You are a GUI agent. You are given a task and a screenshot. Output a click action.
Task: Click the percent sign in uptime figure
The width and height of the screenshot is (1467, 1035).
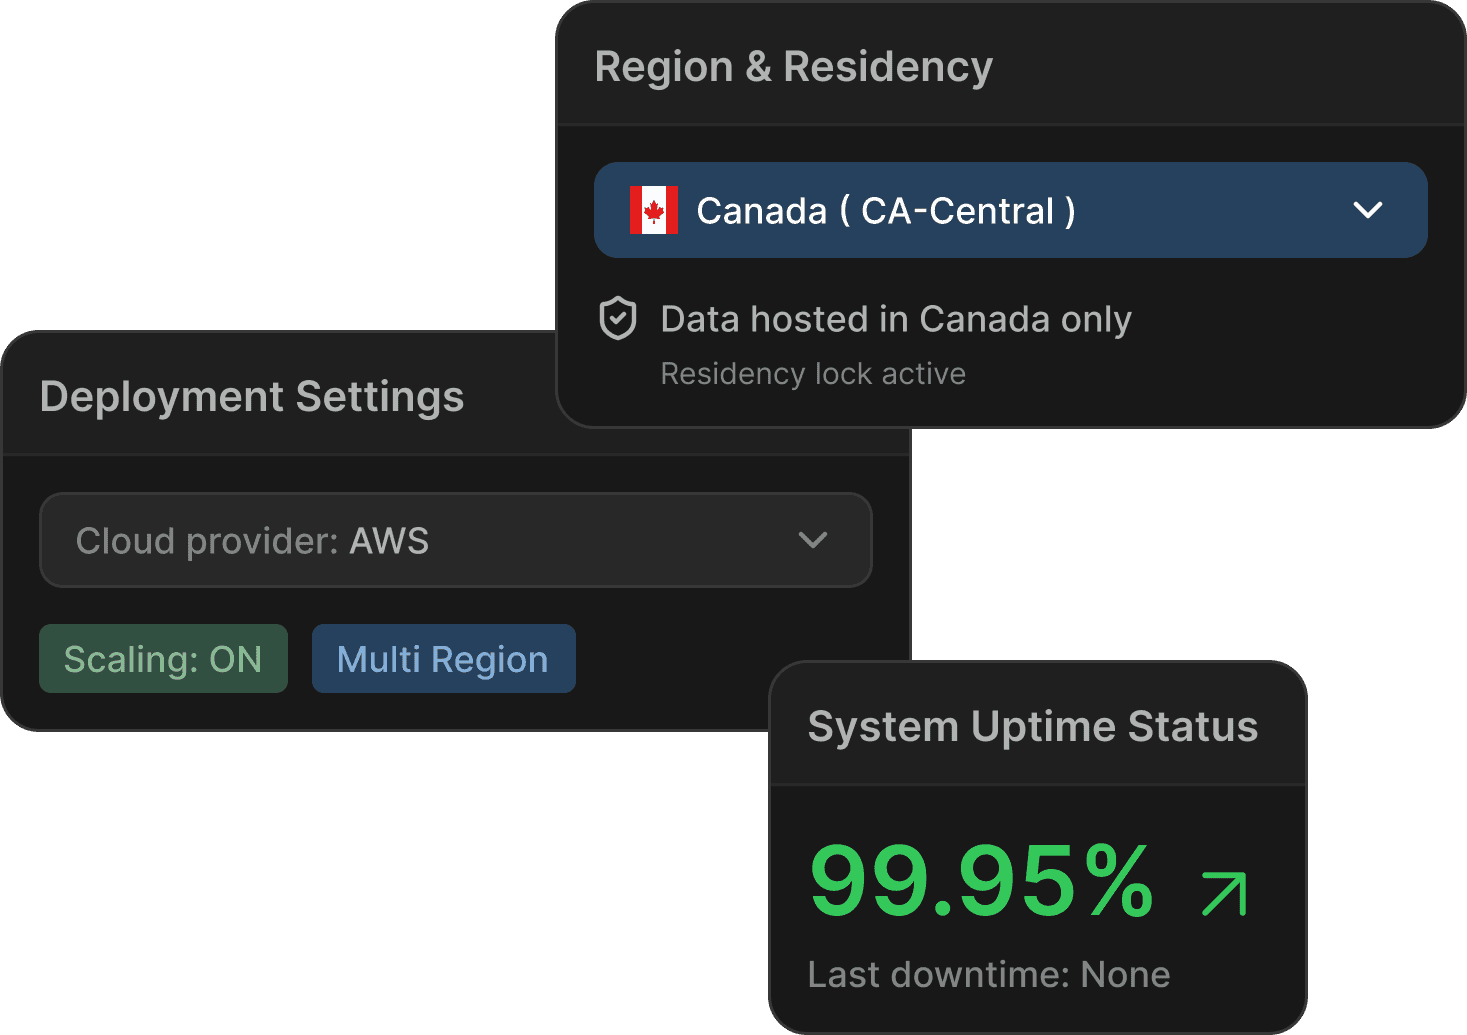(x=1119, y=882)
